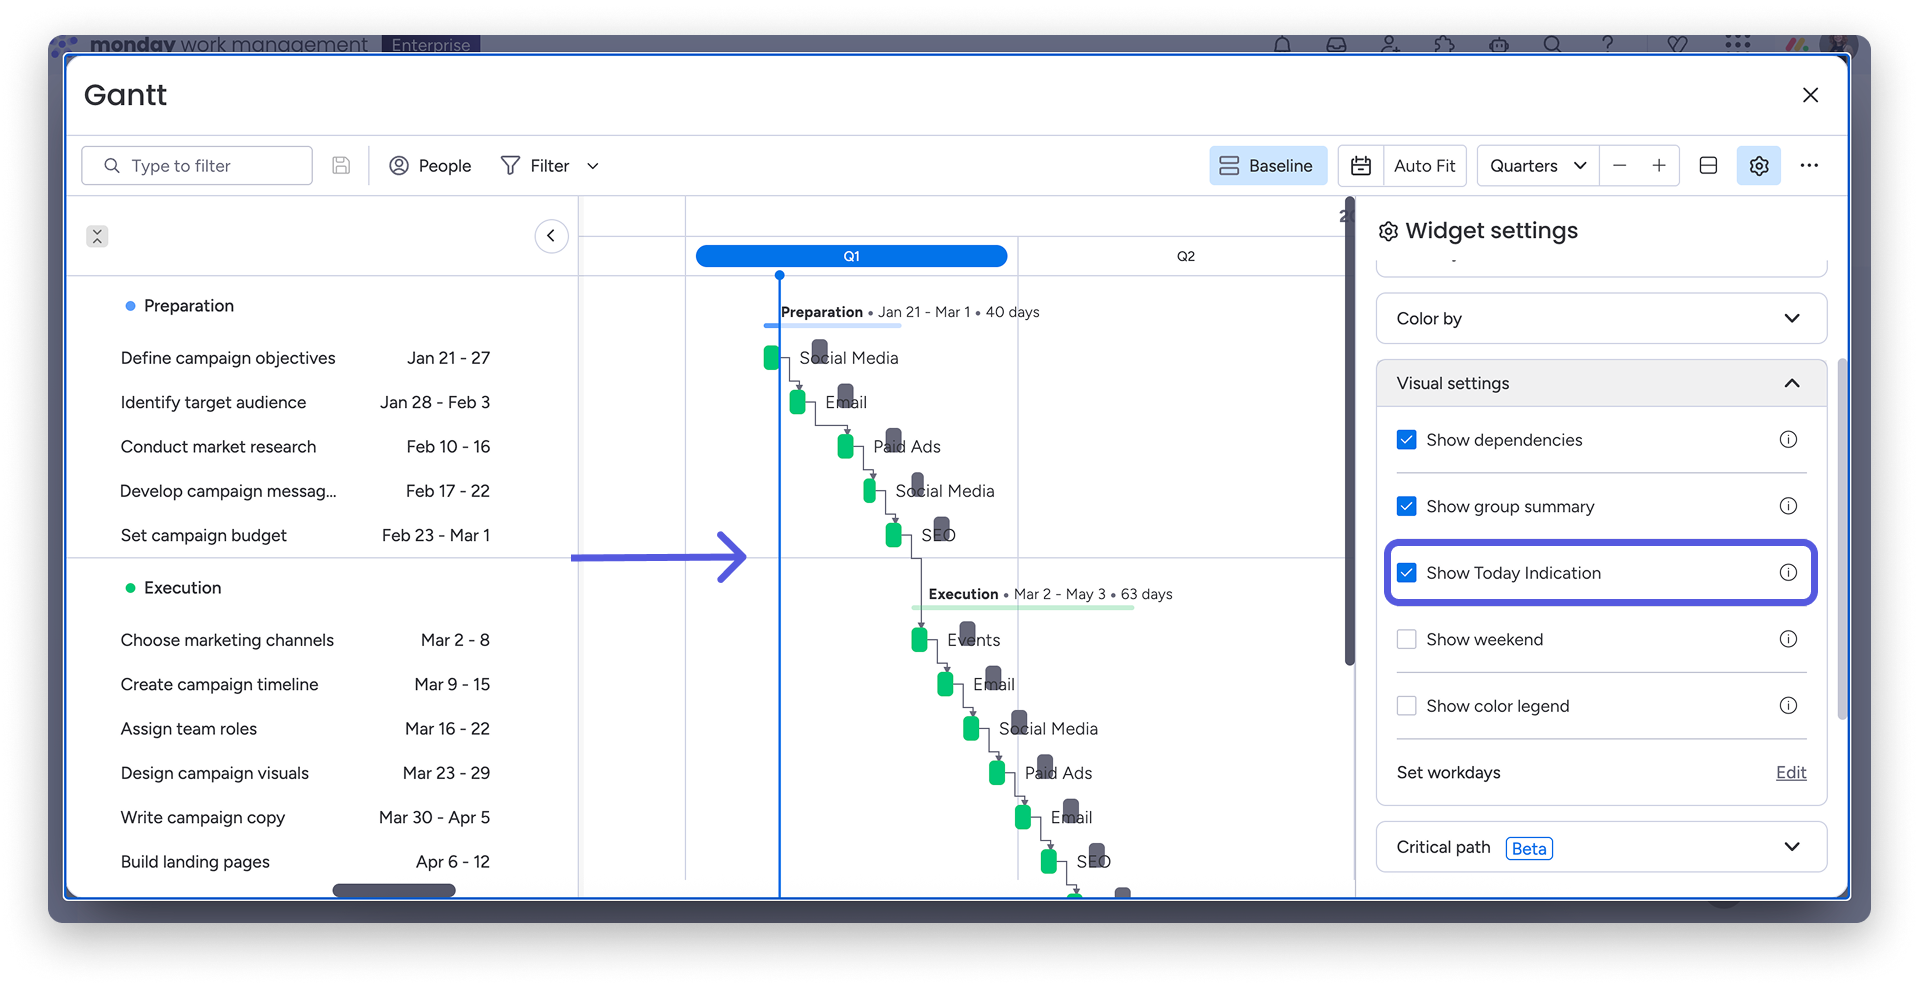Click the collapse all groups icon
This screenshot has width=1920, height=988.
(x=97, y=236)
